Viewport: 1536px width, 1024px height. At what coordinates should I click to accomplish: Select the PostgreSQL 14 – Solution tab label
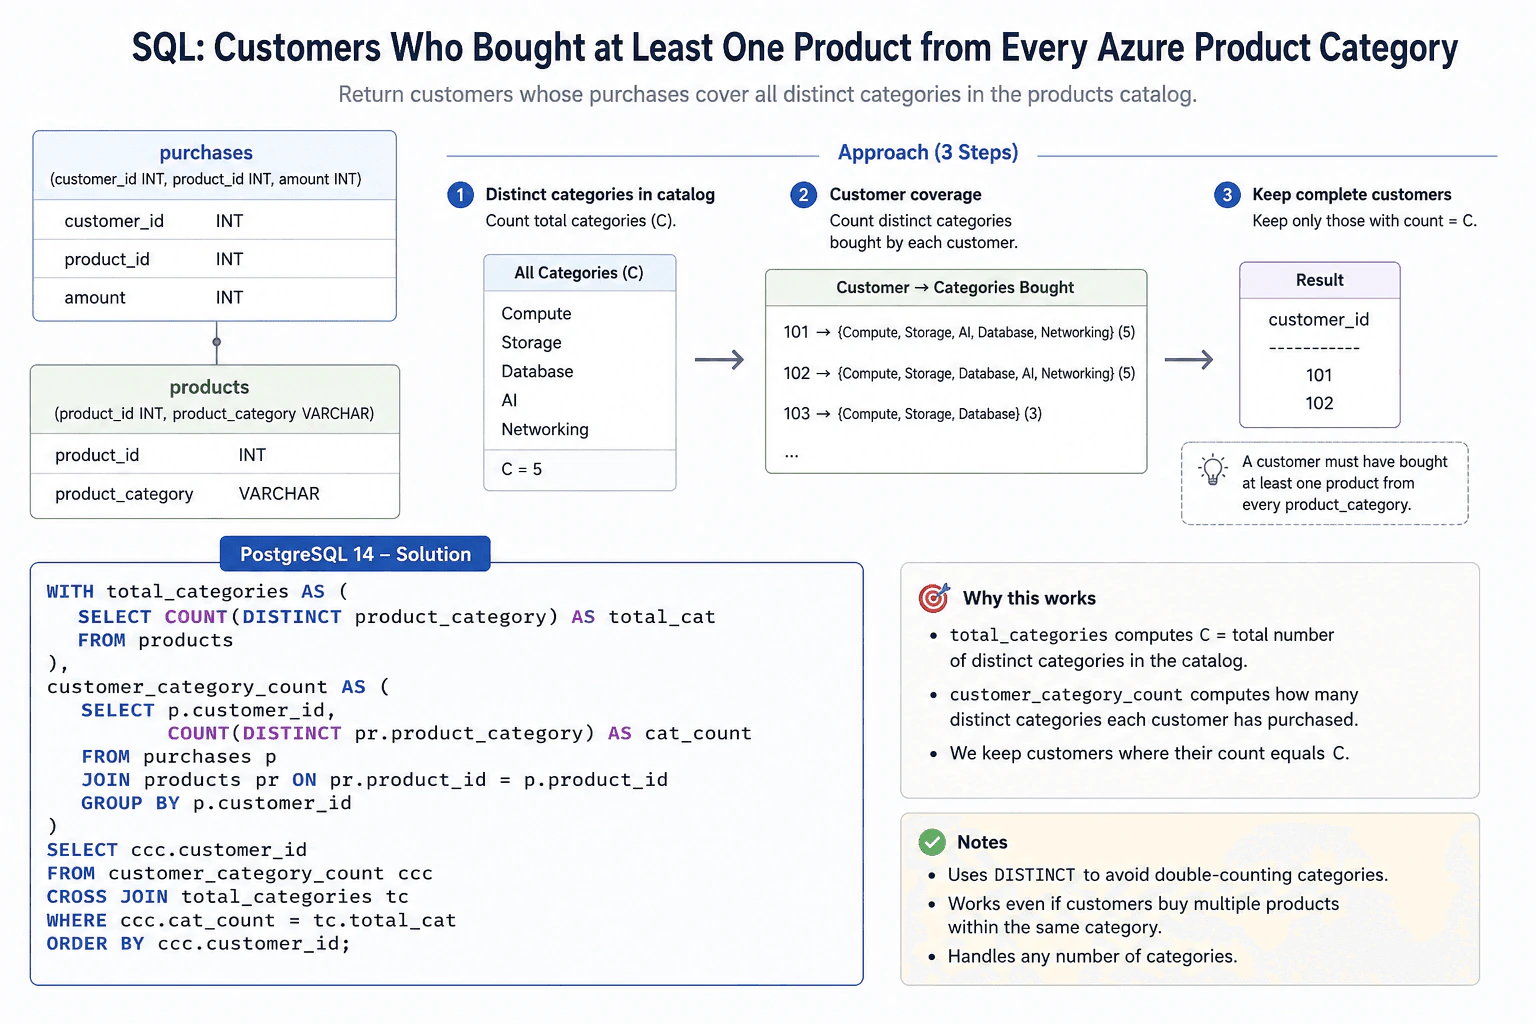[355, 554]
